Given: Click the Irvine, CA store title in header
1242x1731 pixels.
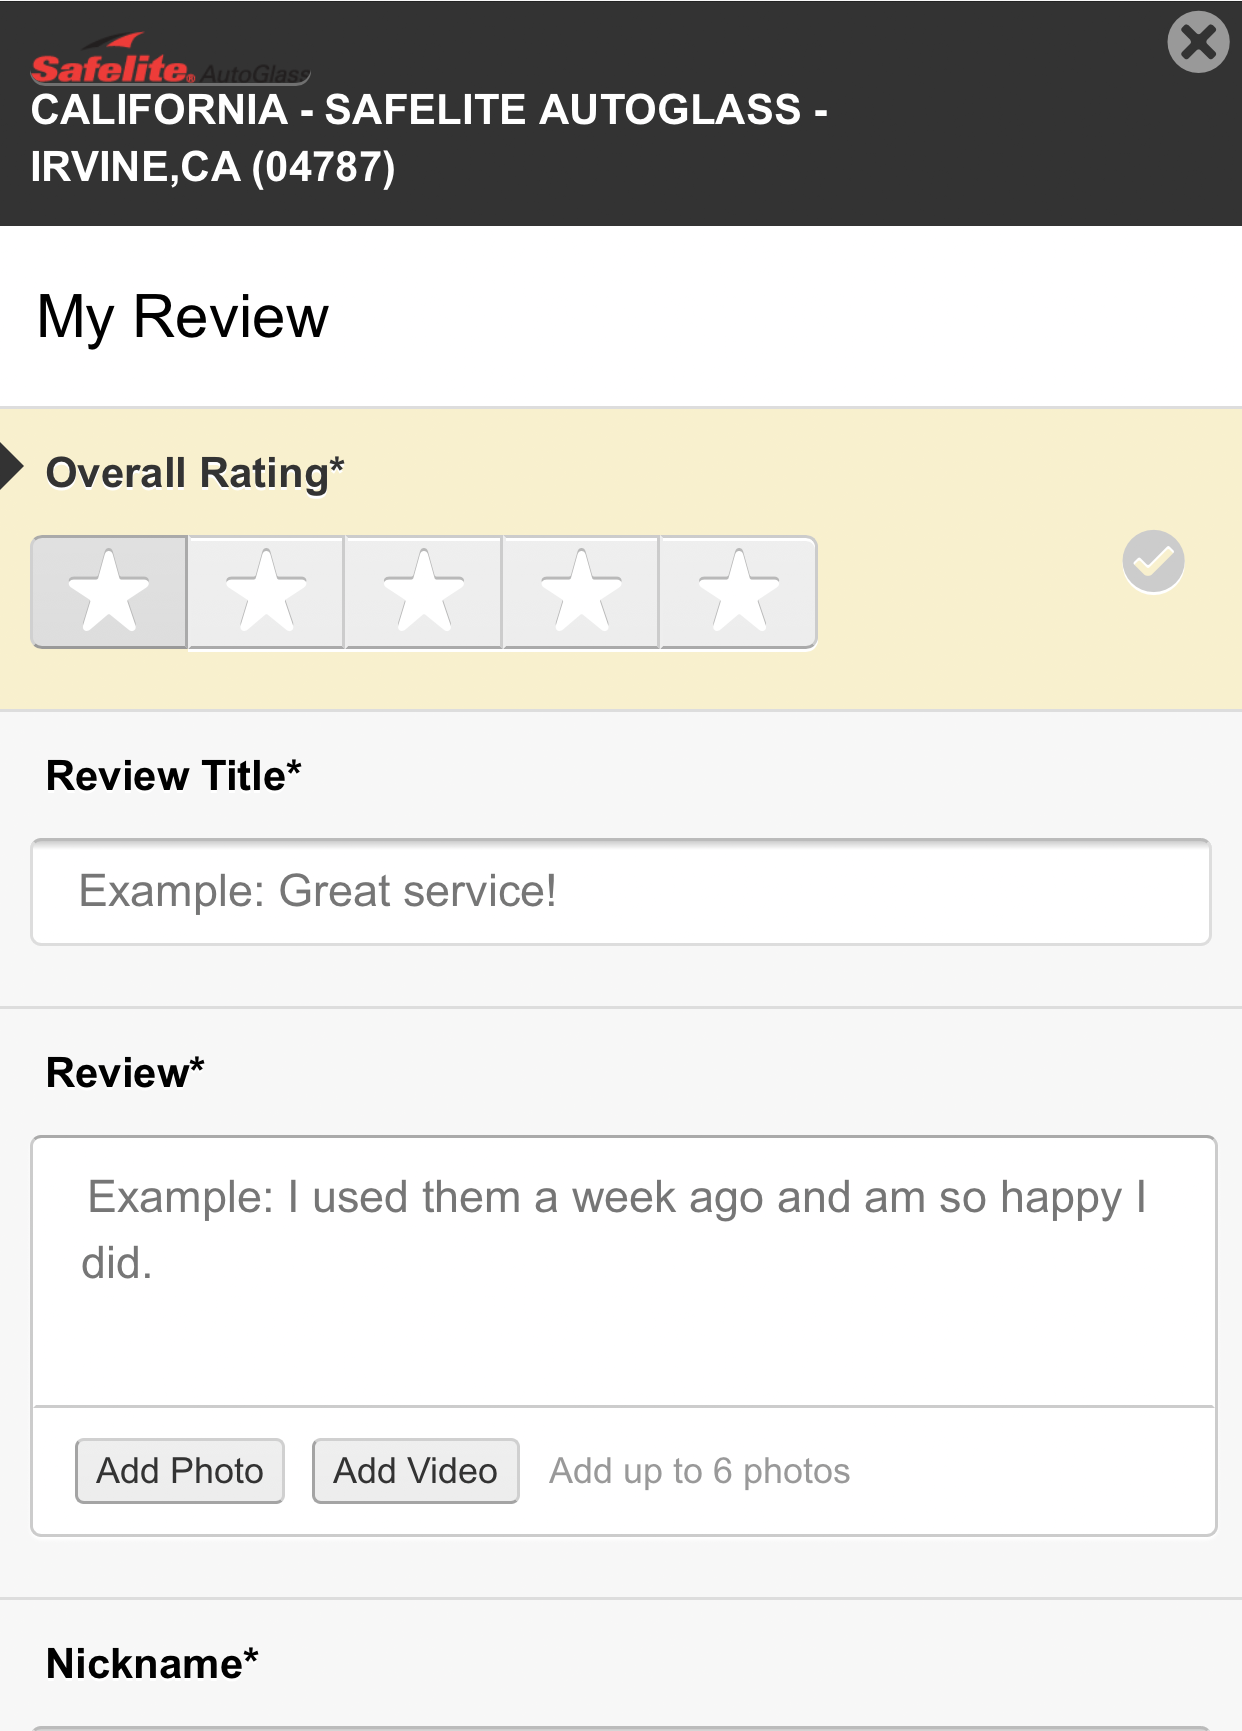Looking at the screenshot, I should click(429, 138).
